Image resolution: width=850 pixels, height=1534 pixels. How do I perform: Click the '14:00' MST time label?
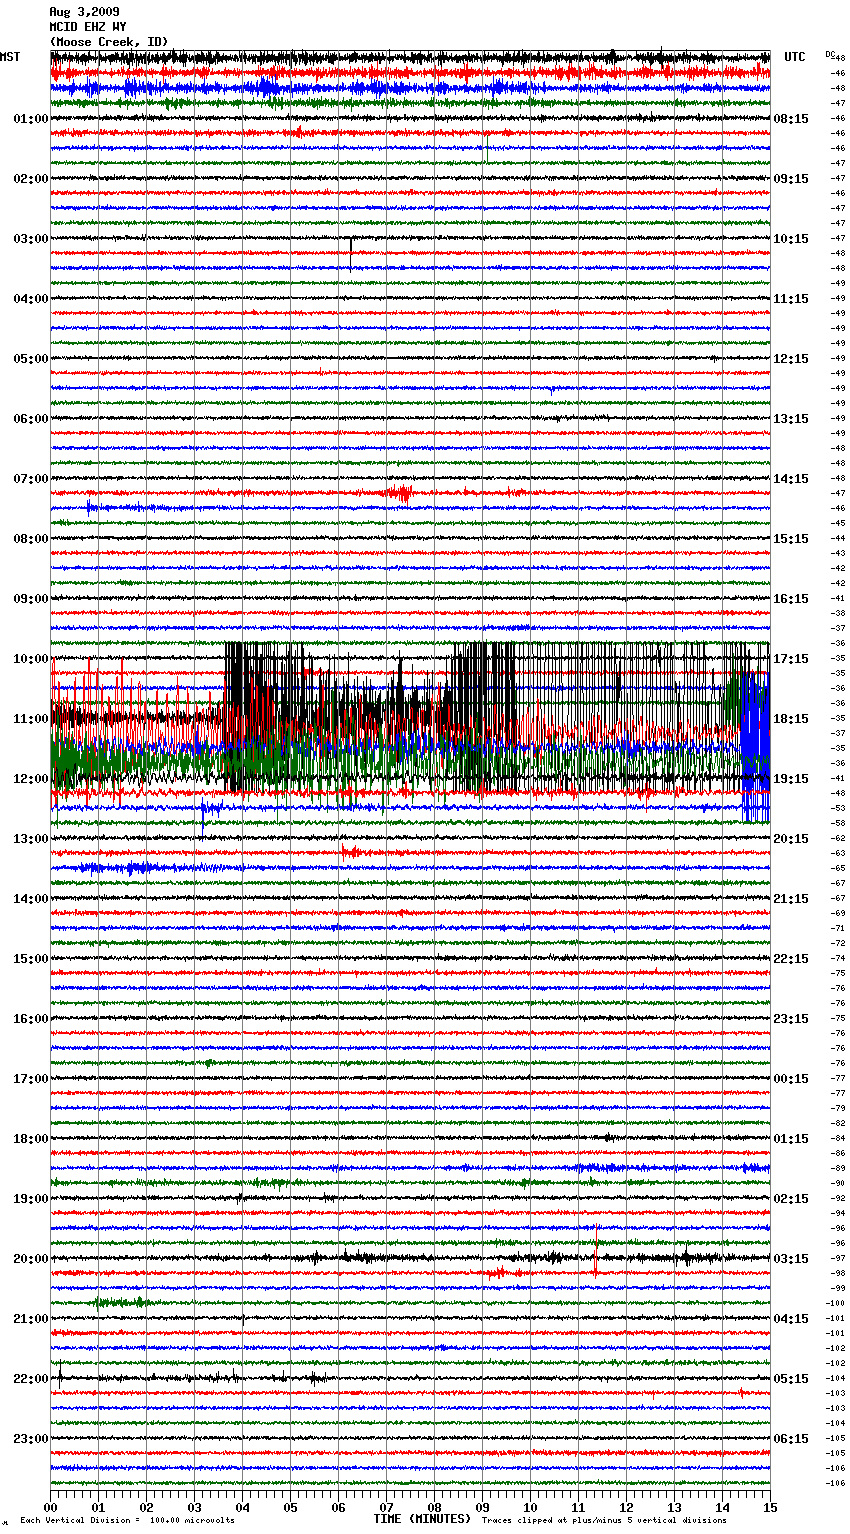31,899
